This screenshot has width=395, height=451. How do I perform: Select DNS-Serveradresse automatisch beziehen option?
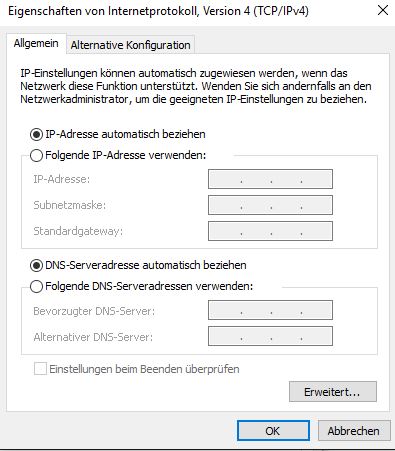(36, 266)
